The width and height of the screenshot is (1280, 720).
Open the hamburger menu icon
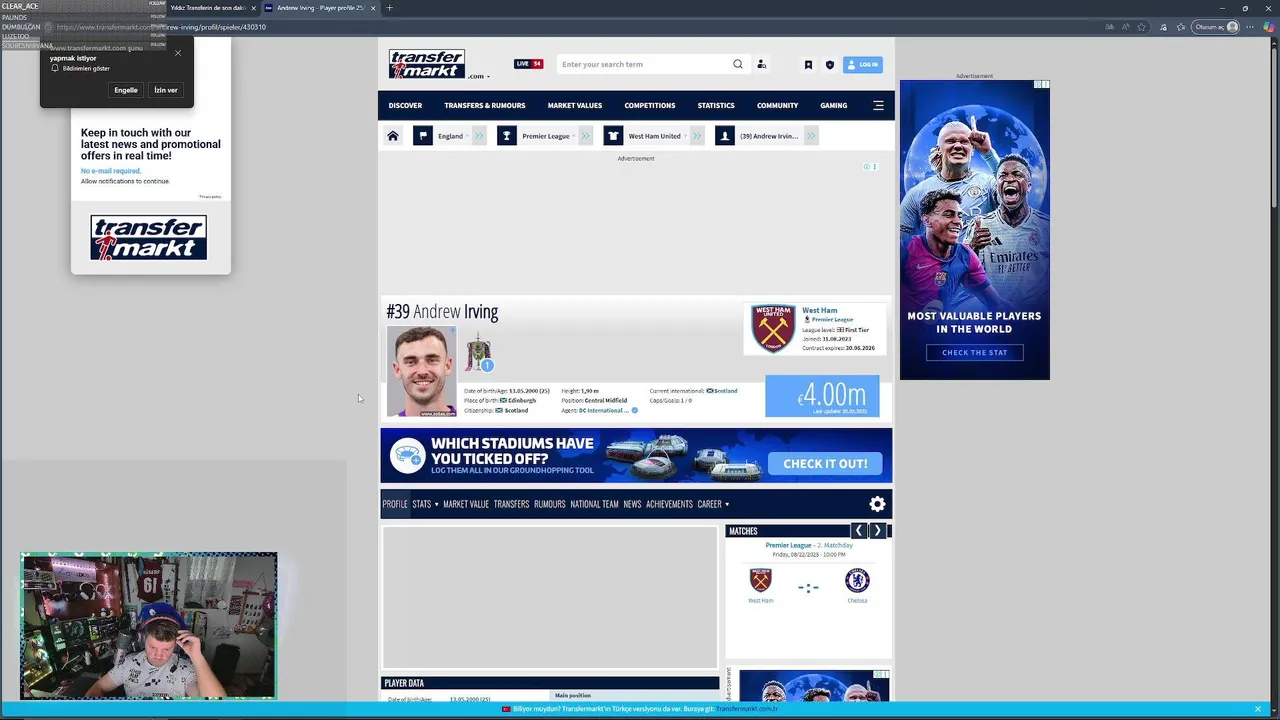pos(878,105)
